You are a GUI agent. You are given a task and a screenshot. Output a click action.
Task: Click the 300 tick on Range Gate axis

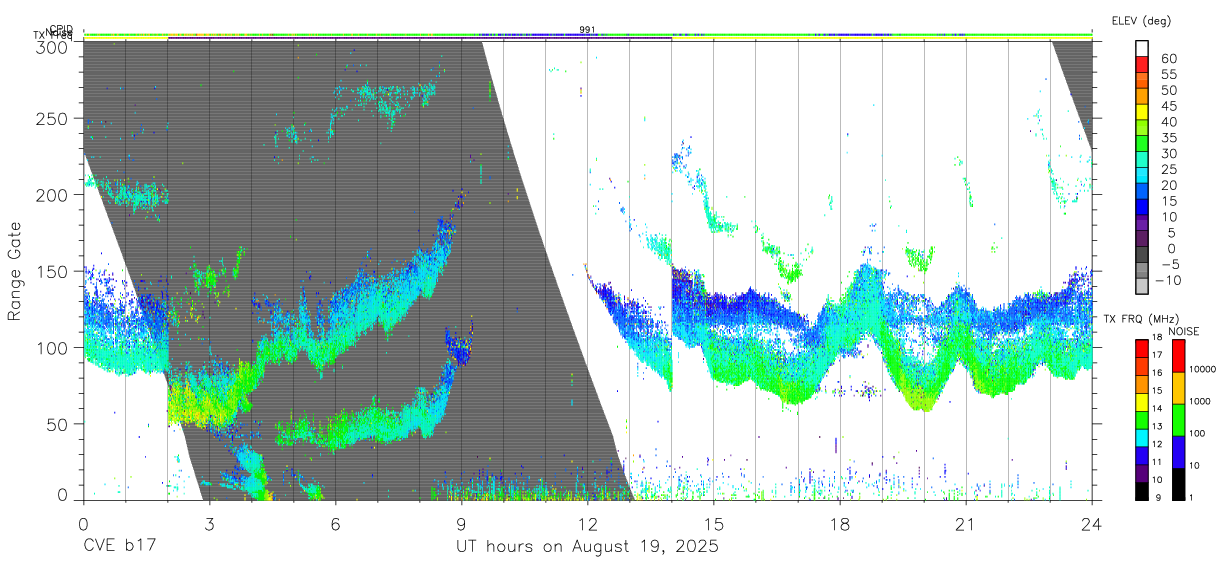[52, 46]
